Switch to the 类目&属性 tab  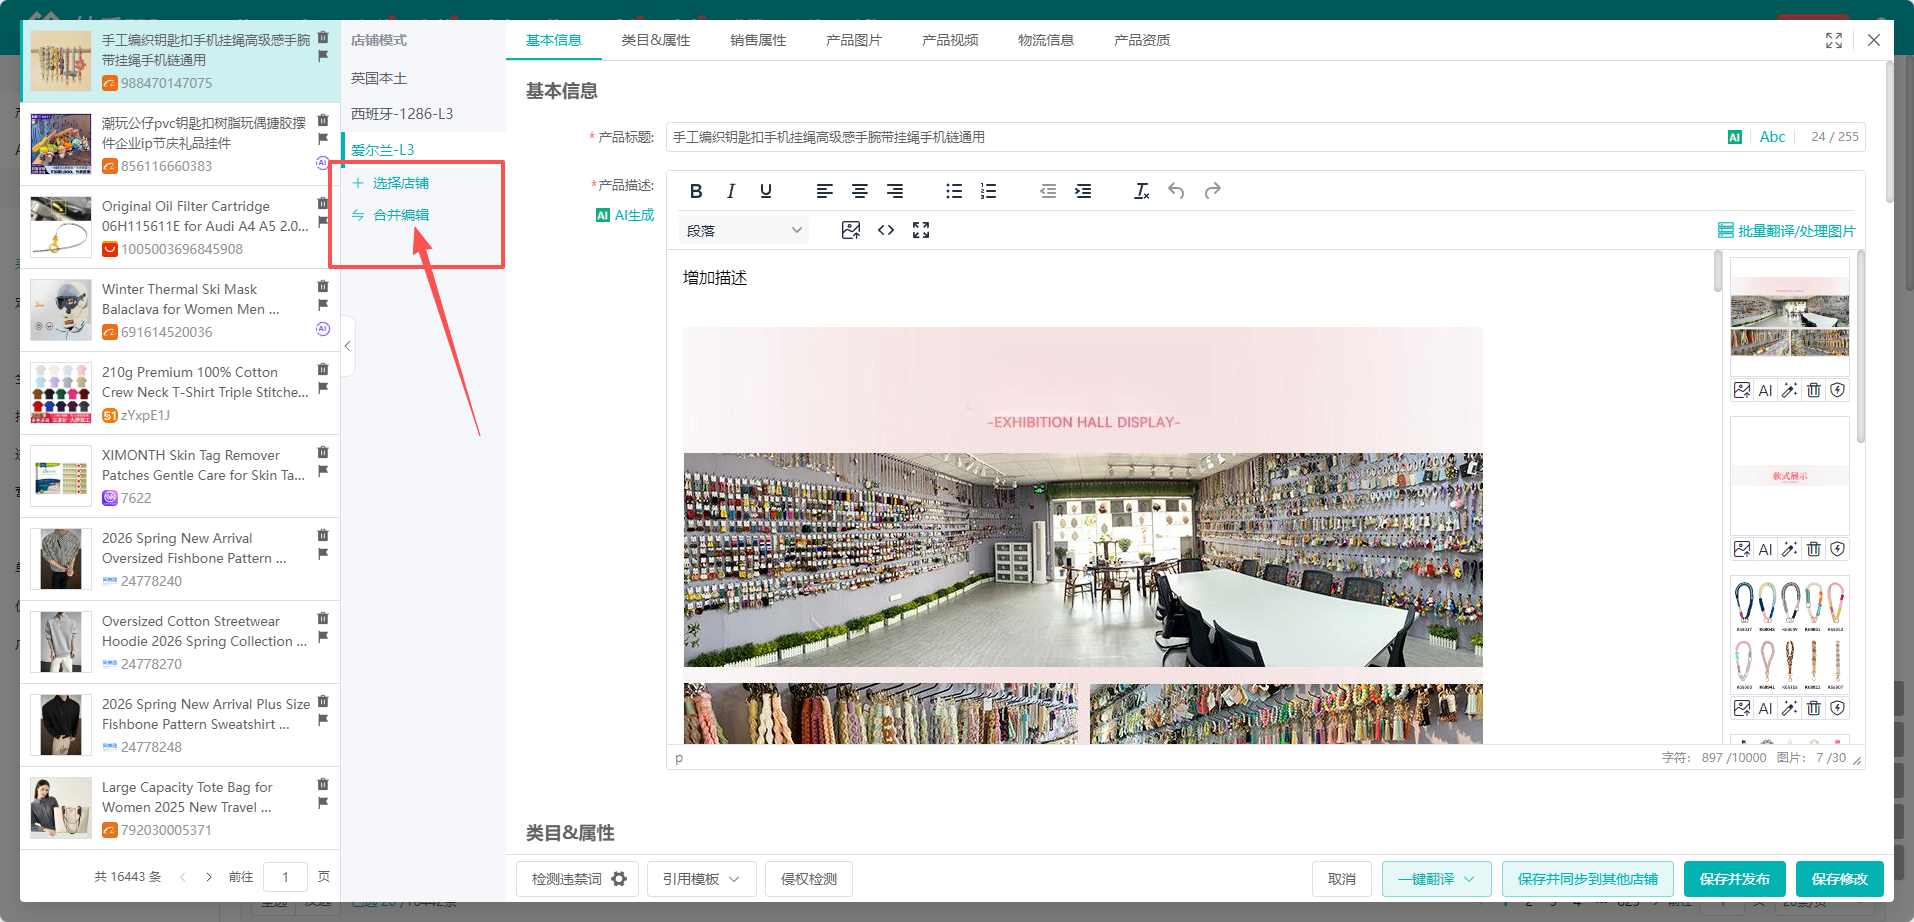point(656,40)
